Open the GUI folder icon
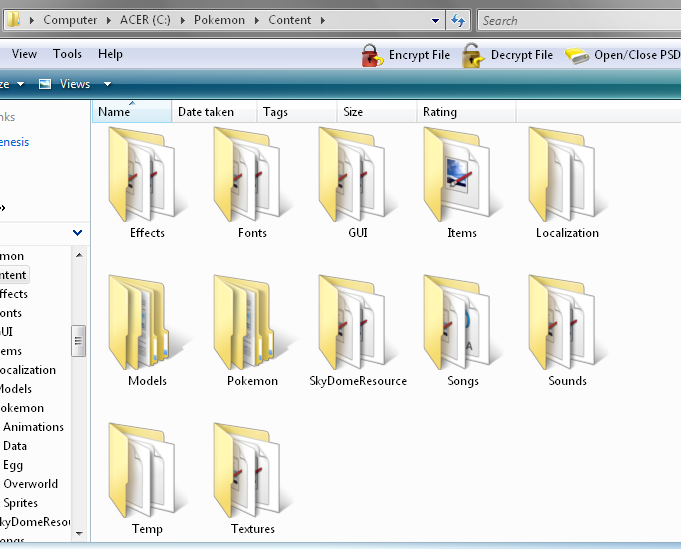681x549 pixels. [357, 174]
